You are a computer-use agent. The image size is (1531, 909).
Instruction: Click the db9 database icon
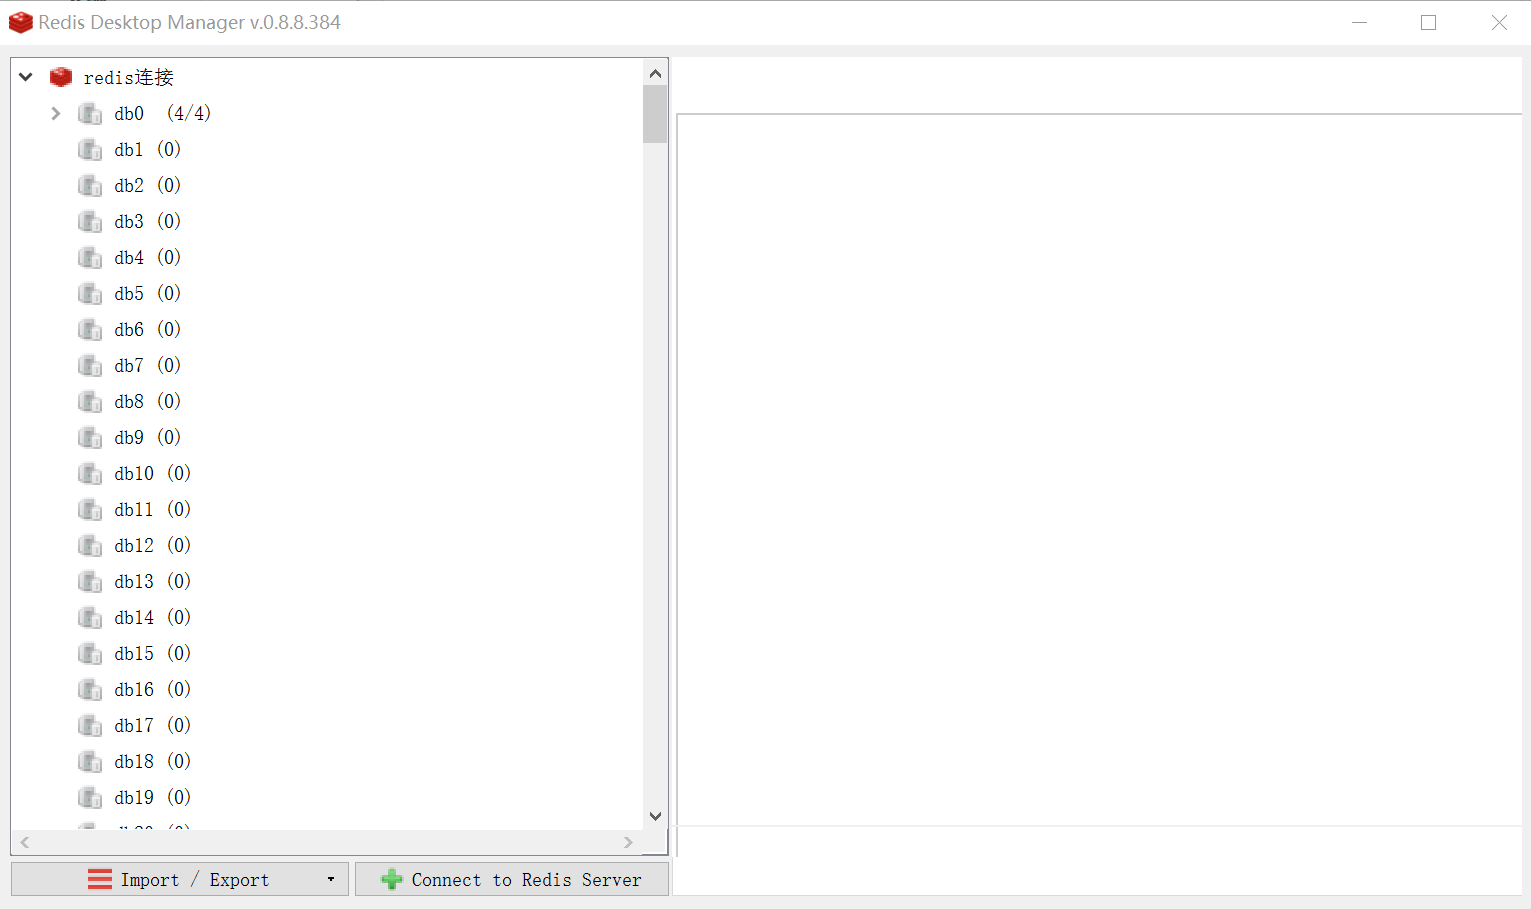(90, 438)
